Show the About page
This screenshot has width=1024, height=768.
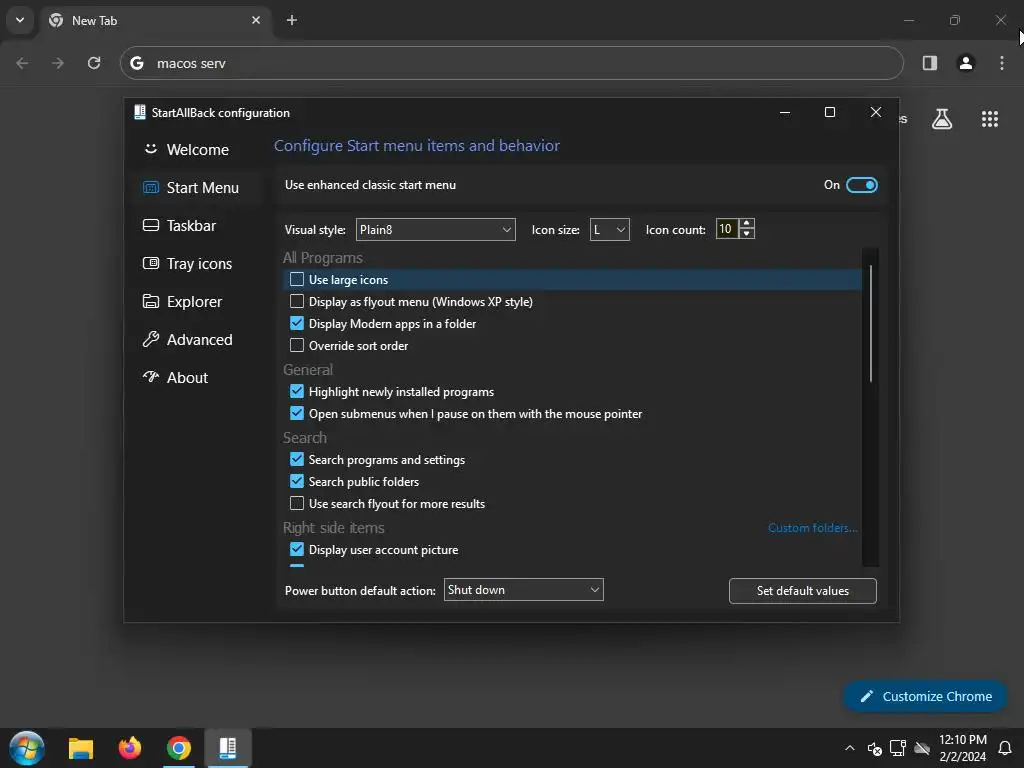(187, 377)
